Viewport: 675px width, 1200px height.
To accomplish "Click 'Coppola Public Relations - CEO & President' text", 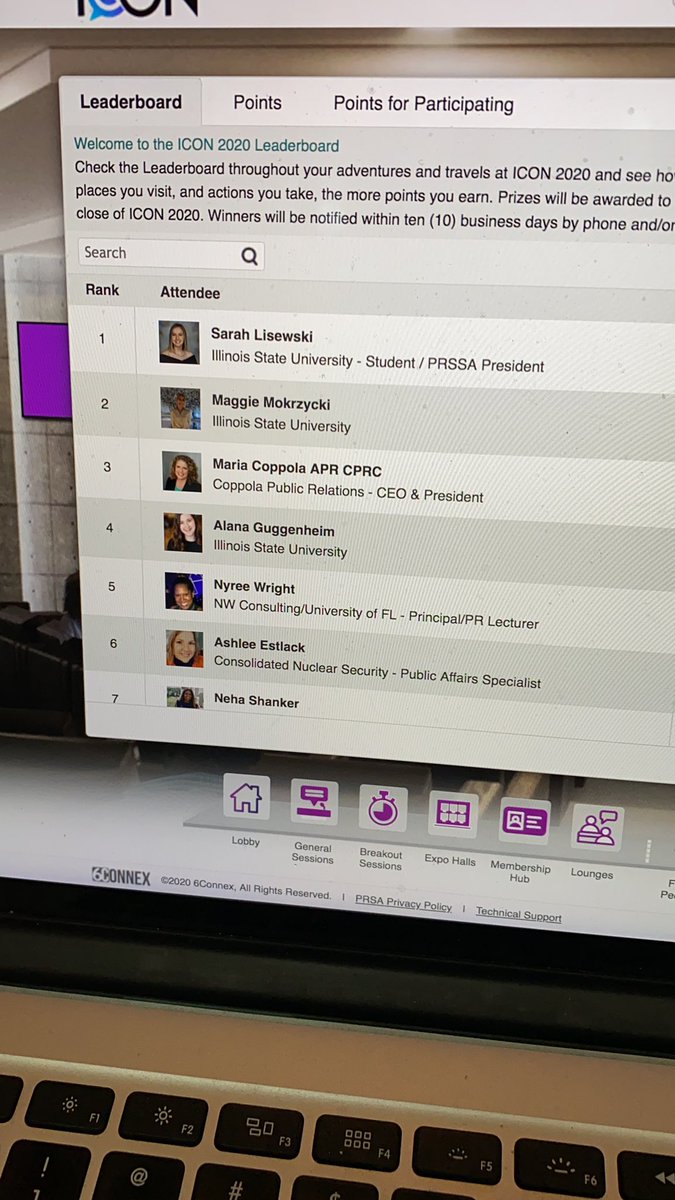I will pos(348,490).
